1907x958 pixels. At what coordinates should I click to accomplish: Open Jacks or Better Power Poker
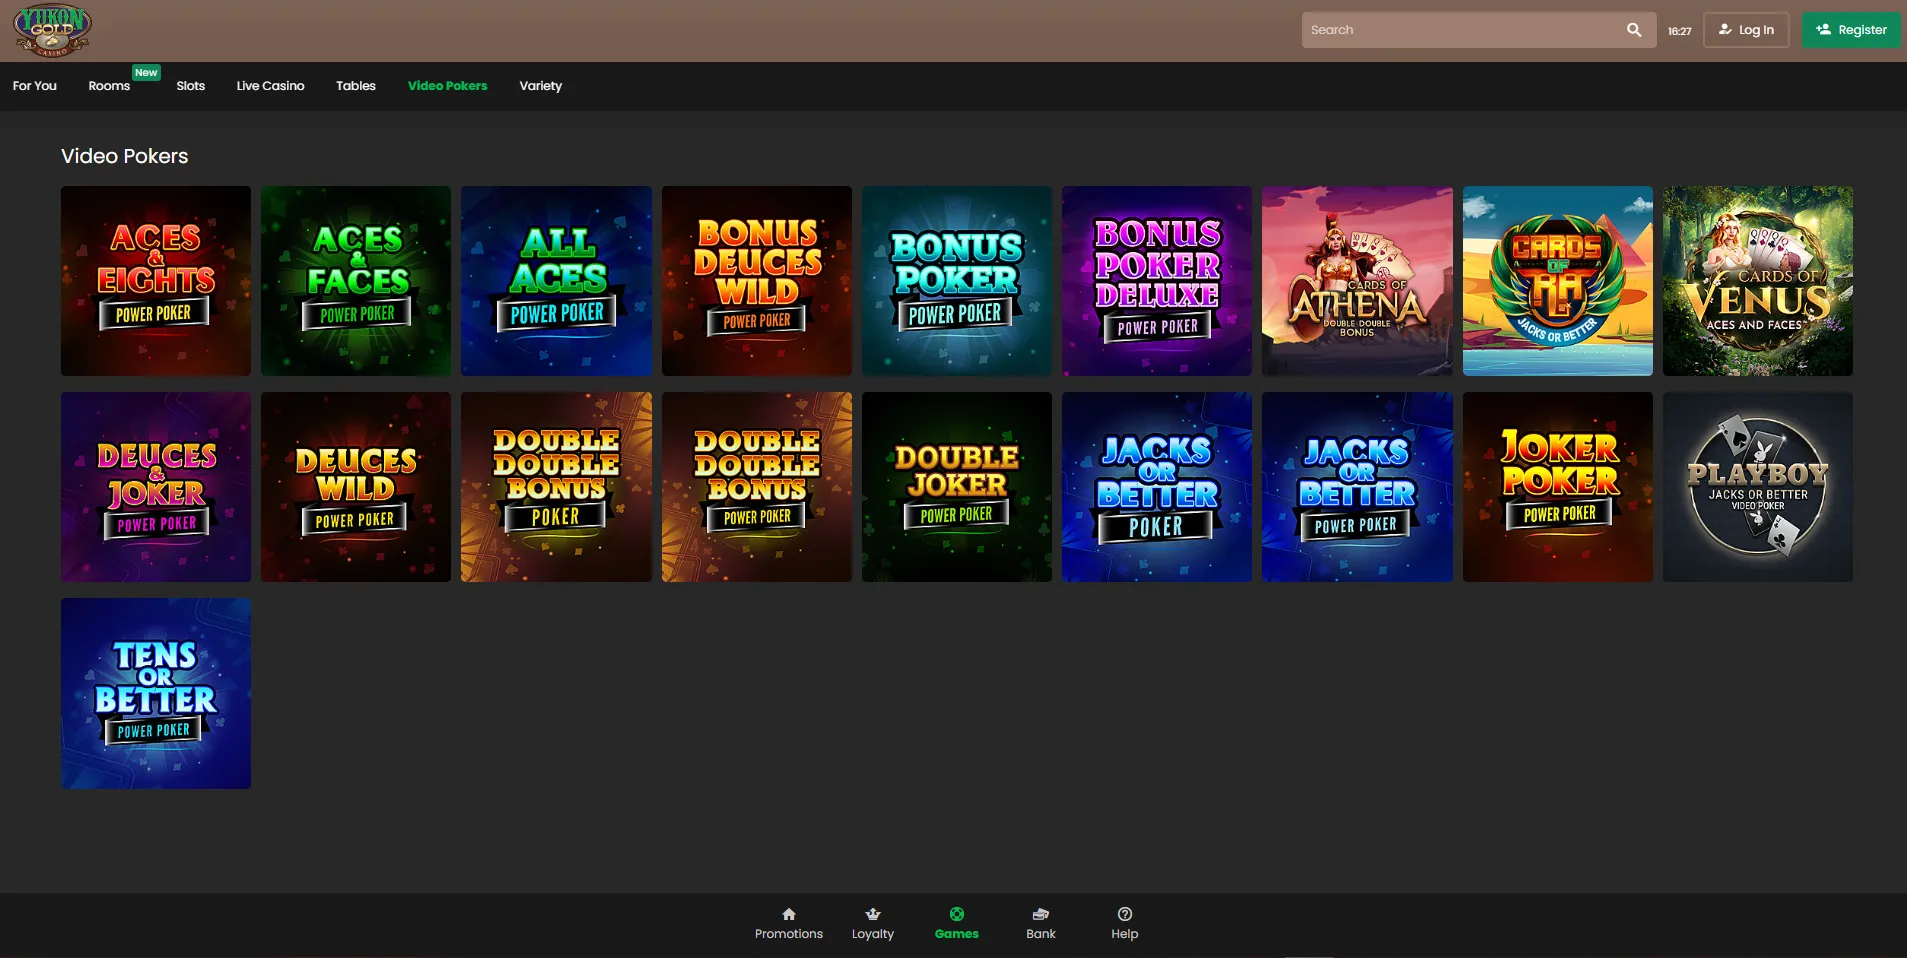click(1357, 487)
